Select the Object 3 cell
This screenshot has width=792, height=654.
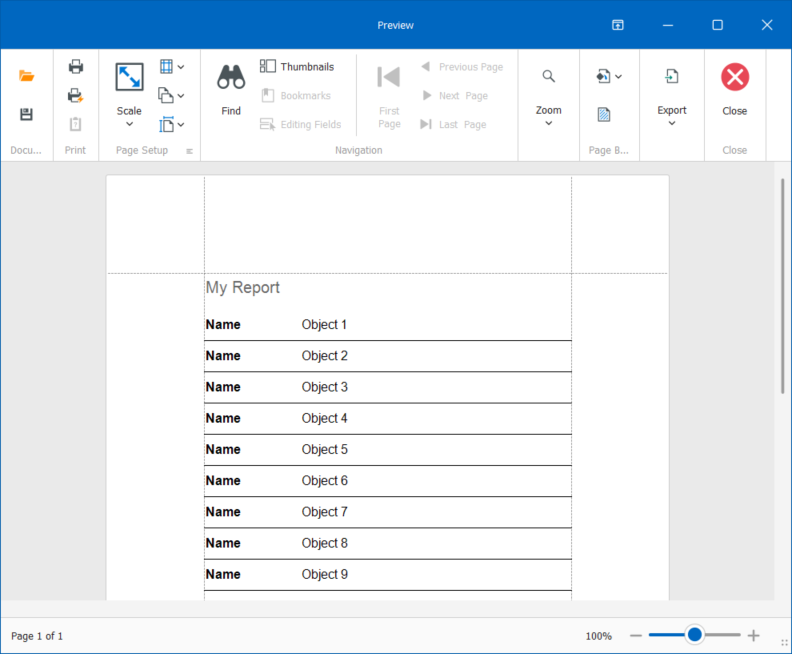[x=325, y=387]
